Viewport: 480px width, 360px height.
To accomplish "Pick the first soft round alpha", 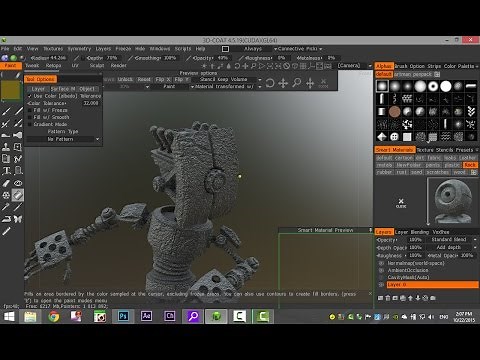I will pyautogui.click(x=382, y=86).
